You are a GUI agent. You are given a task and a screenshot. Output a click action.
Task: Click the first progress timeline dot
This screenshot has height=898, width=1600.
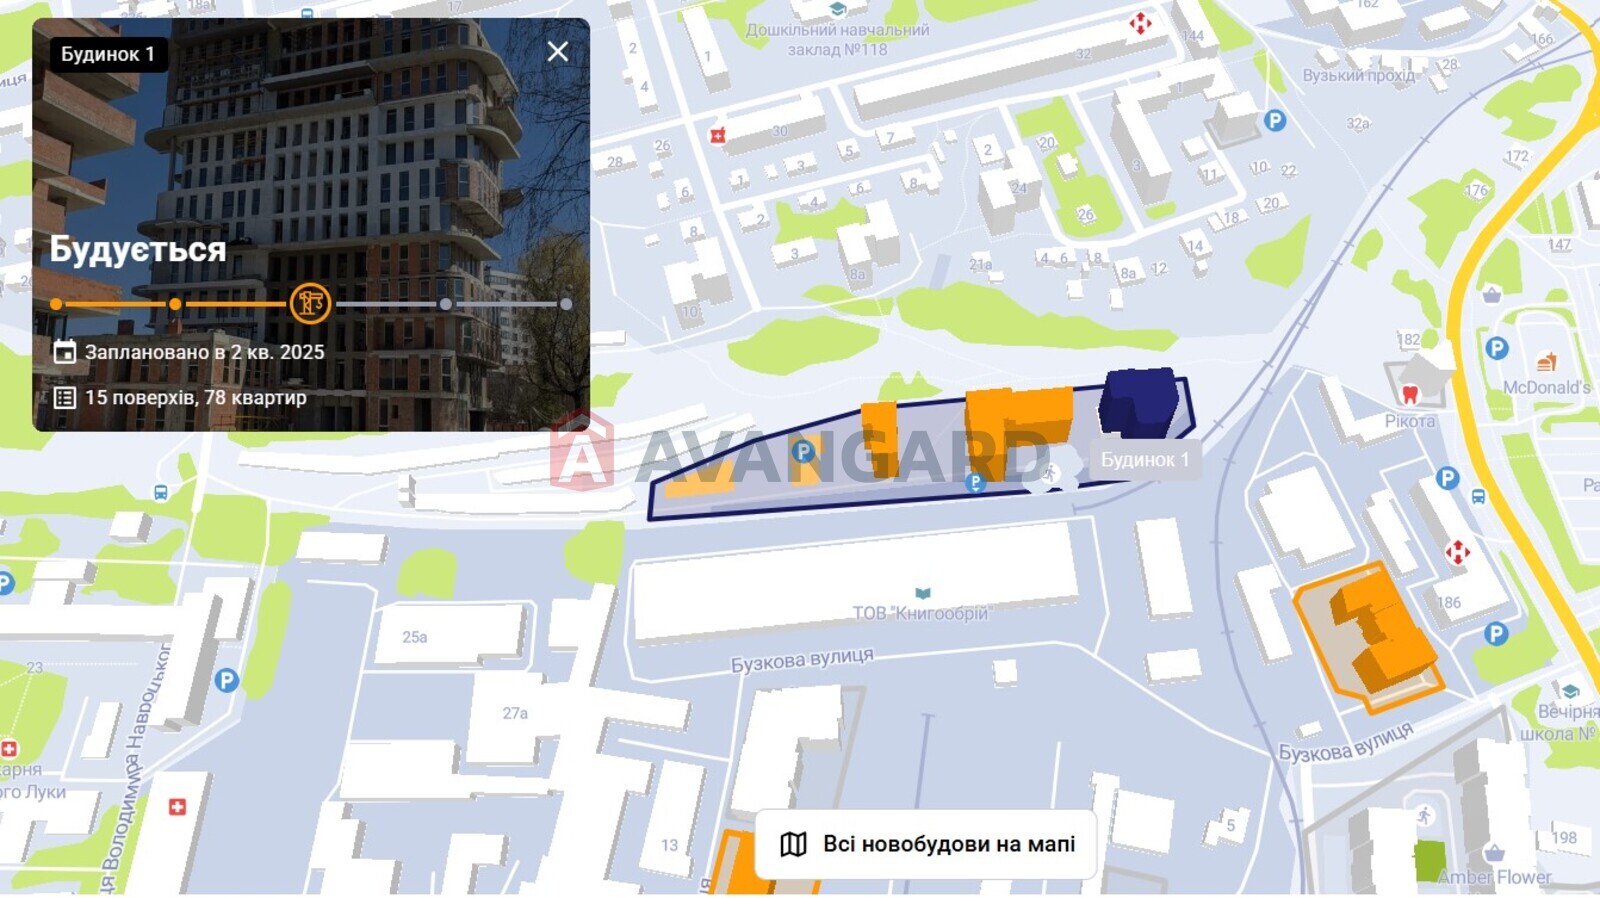coord(56,304)
